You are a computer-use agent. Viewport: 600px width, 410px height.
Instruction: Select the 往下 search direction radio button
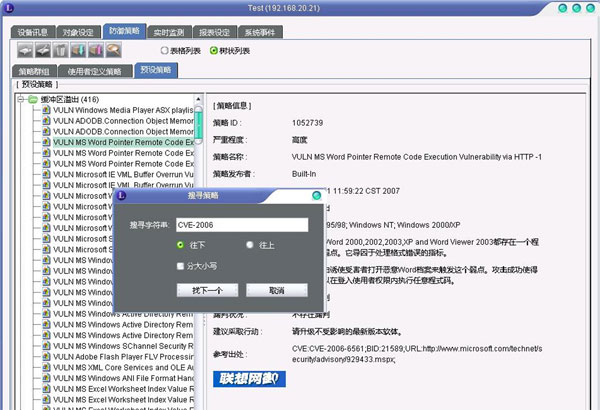[x=180, y=244]
